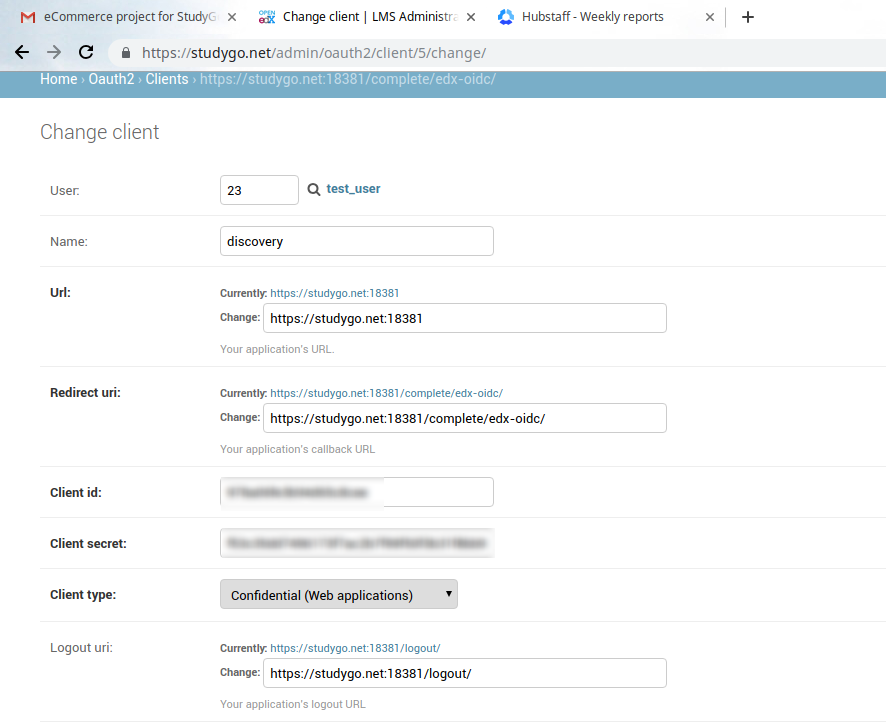Reload the page with refresh icon
The width and height of the screenshot is (886, 728).
[87, 52]
